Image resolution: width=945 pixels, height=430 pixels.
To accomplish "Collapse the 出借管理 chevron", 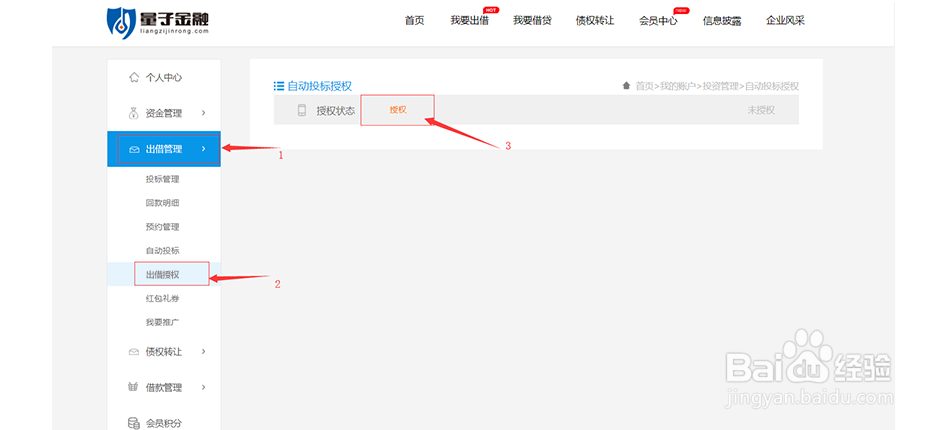I will pos(204,148).
